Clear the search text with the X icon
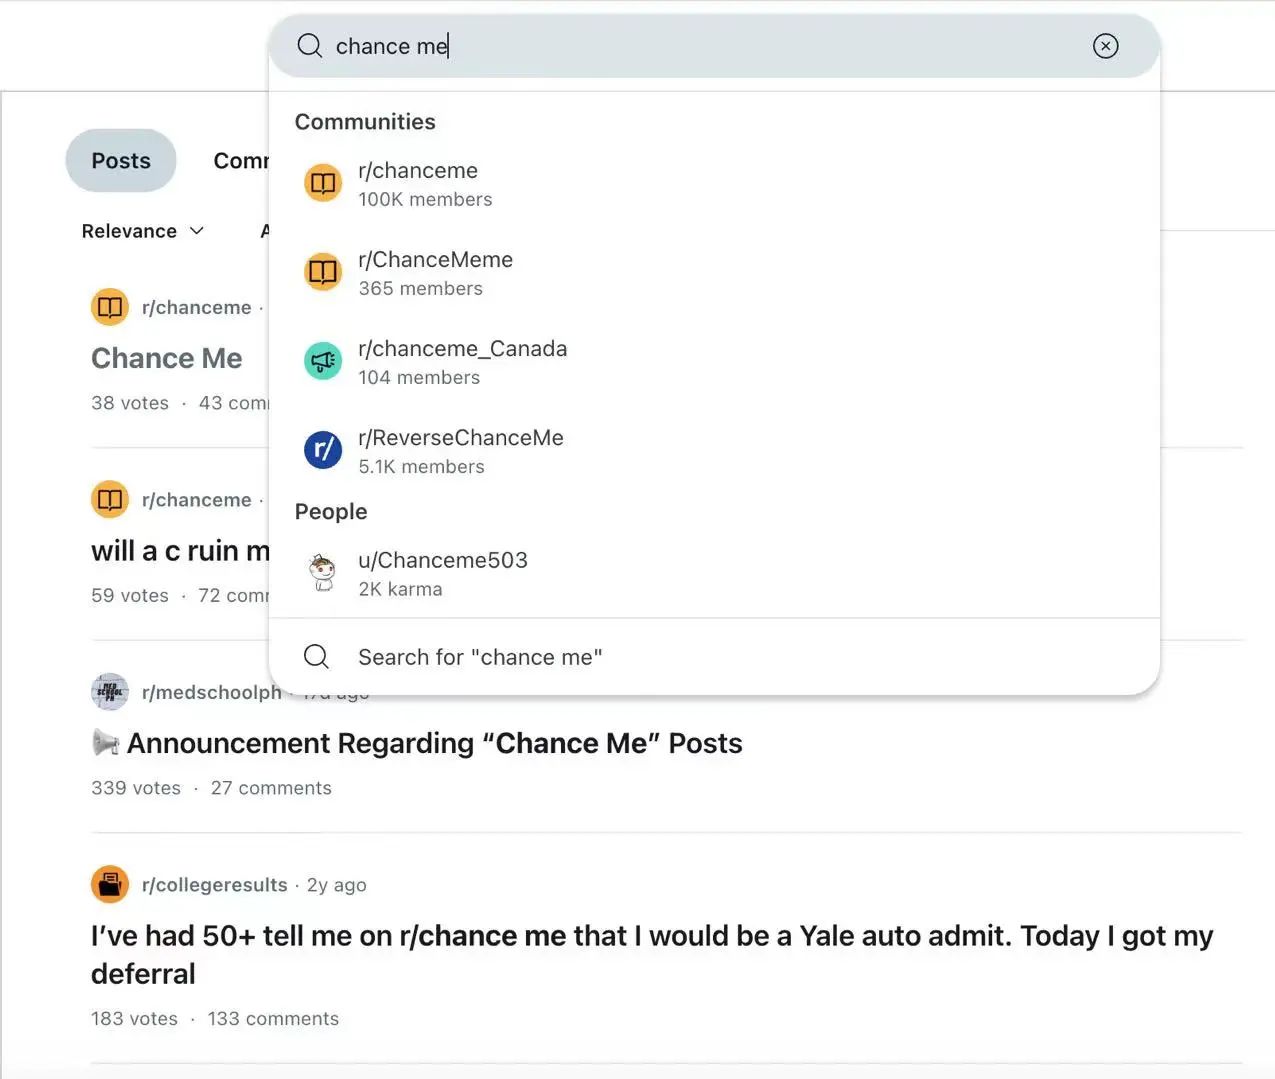Viewport: 1275px width, 1079px height. coord(1105,46)
